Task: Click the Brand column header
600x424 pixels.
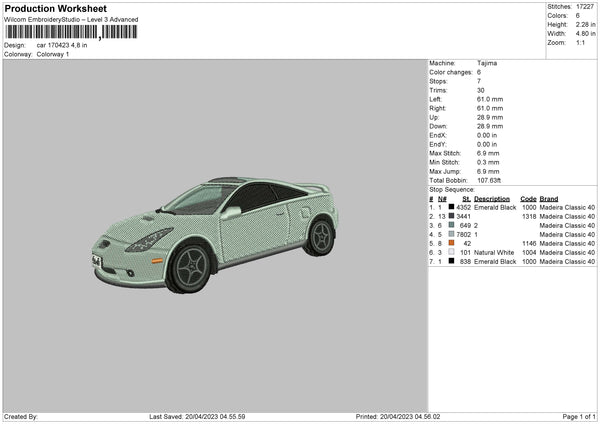Action: coord(549,198)
